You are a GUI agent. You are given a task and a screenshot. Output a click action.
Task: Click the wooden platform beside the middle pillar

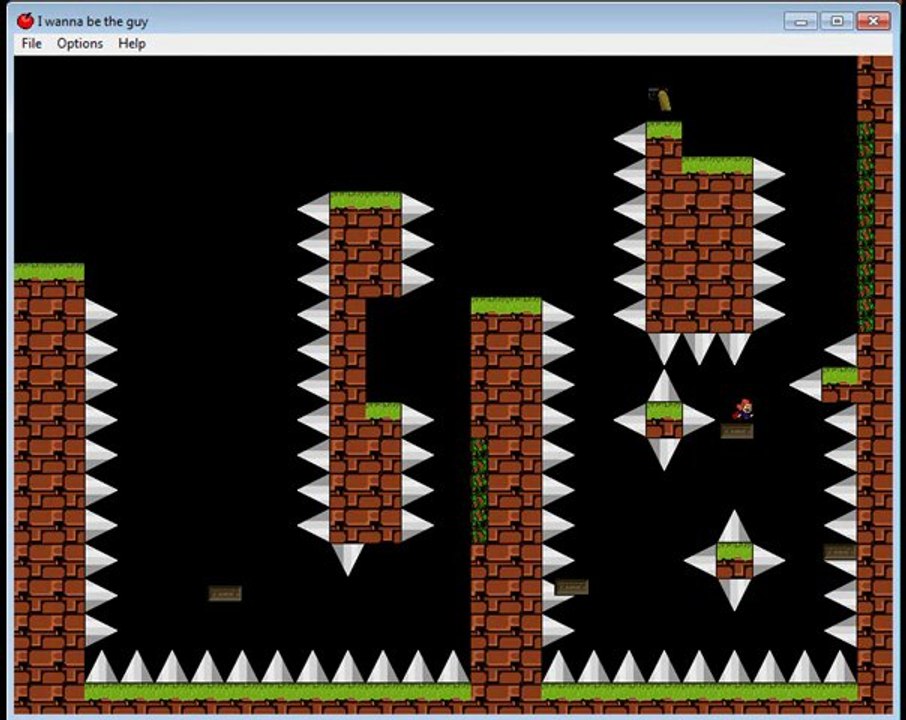tap(571, 587)
